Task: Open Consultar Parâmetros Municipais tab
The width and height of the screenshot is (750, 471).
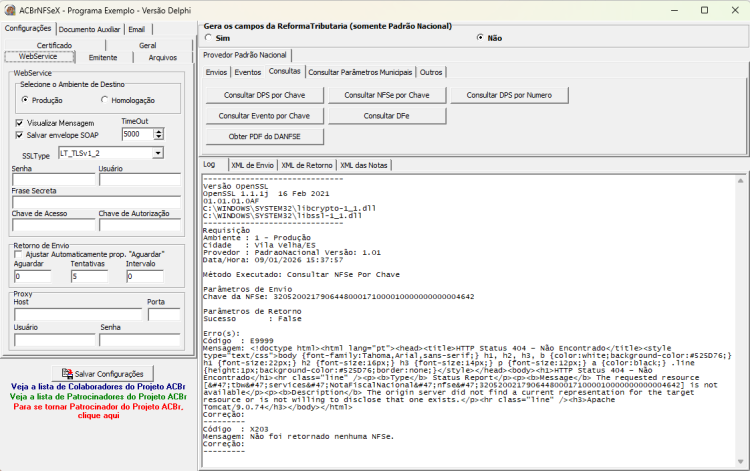Action: point(360,72)
